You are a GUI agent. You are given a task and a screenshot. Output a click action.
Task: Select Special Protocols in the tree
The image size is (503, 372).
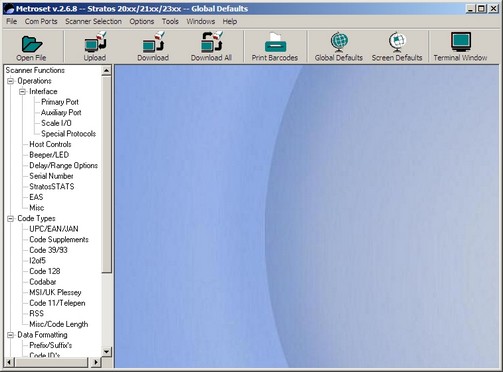tap(68, 134)
